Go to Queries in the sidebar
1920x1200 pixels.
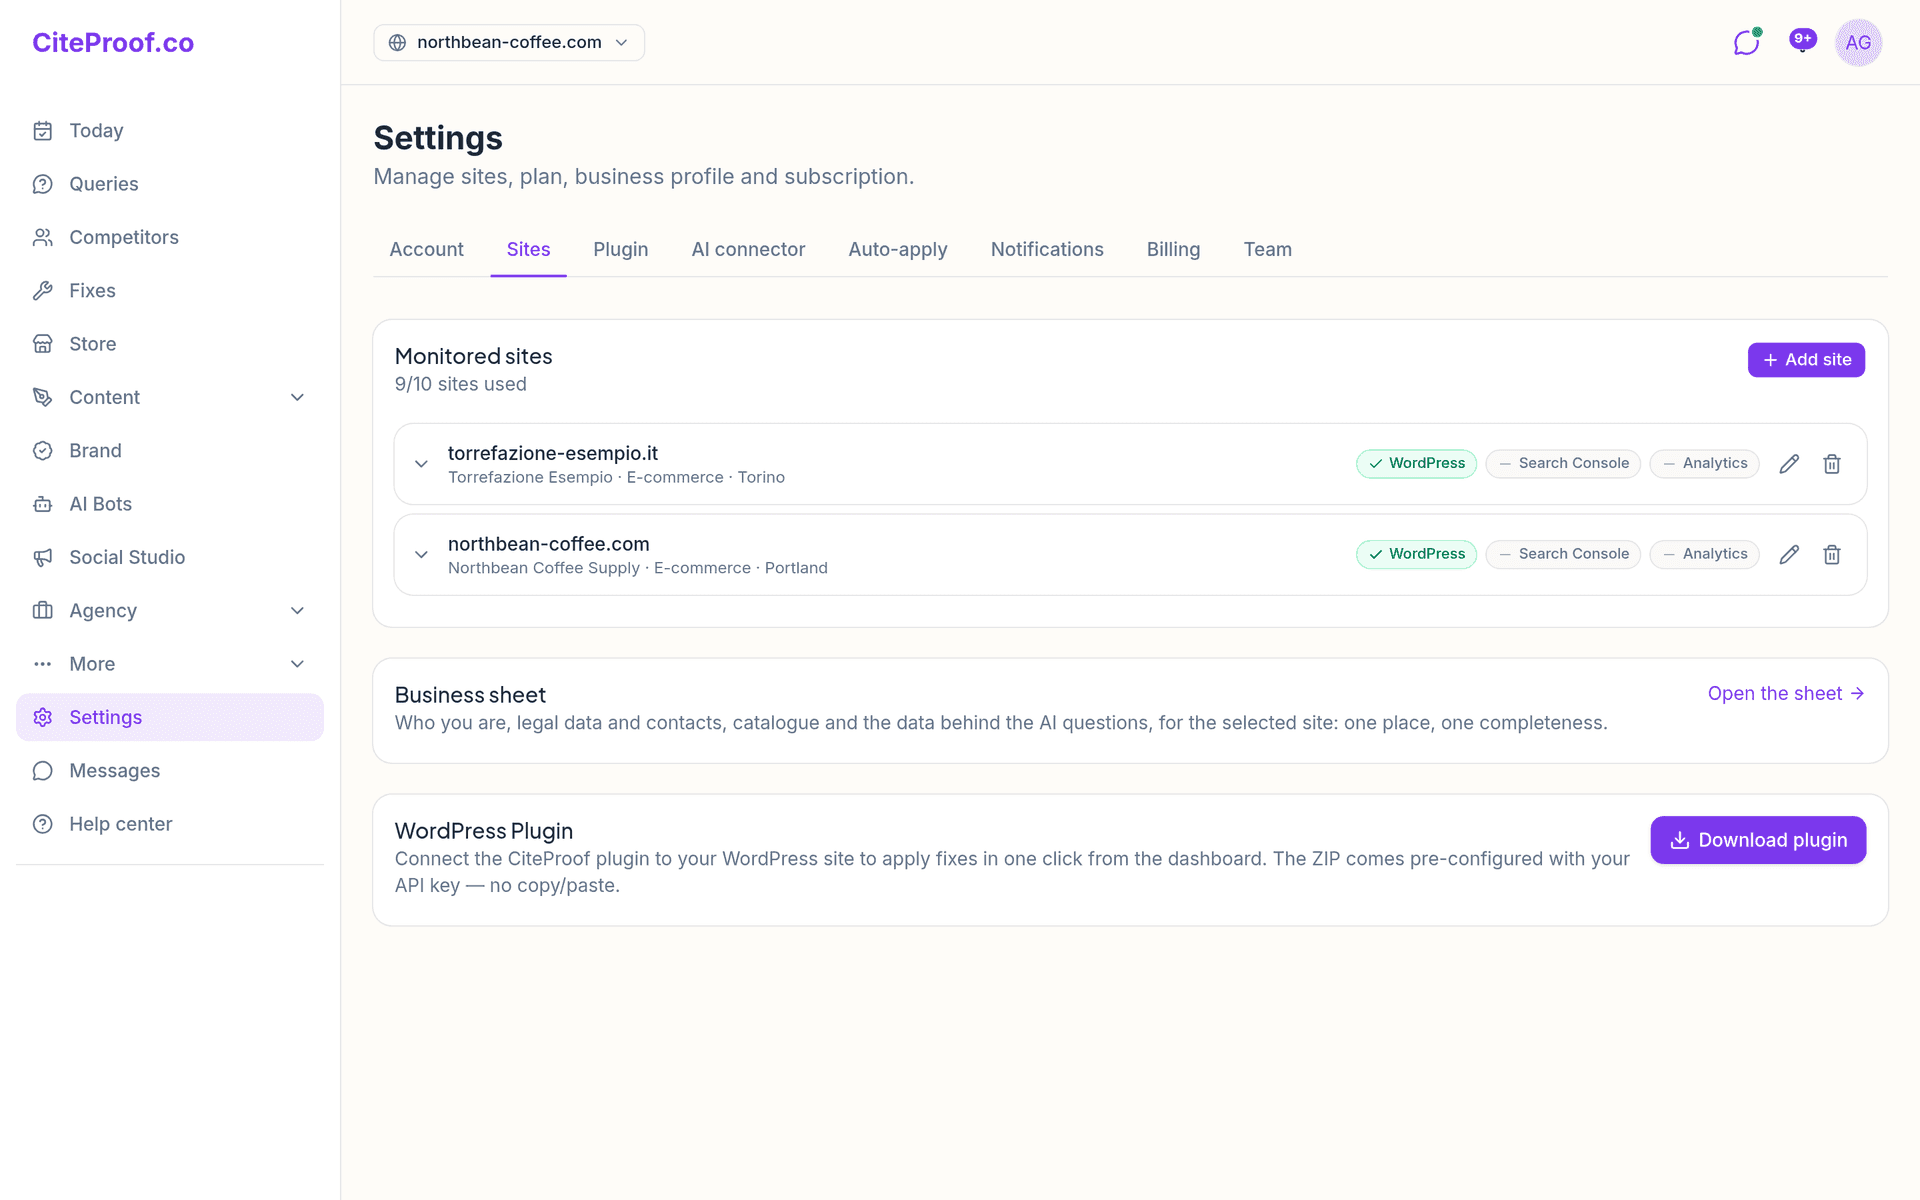(170, 184)
